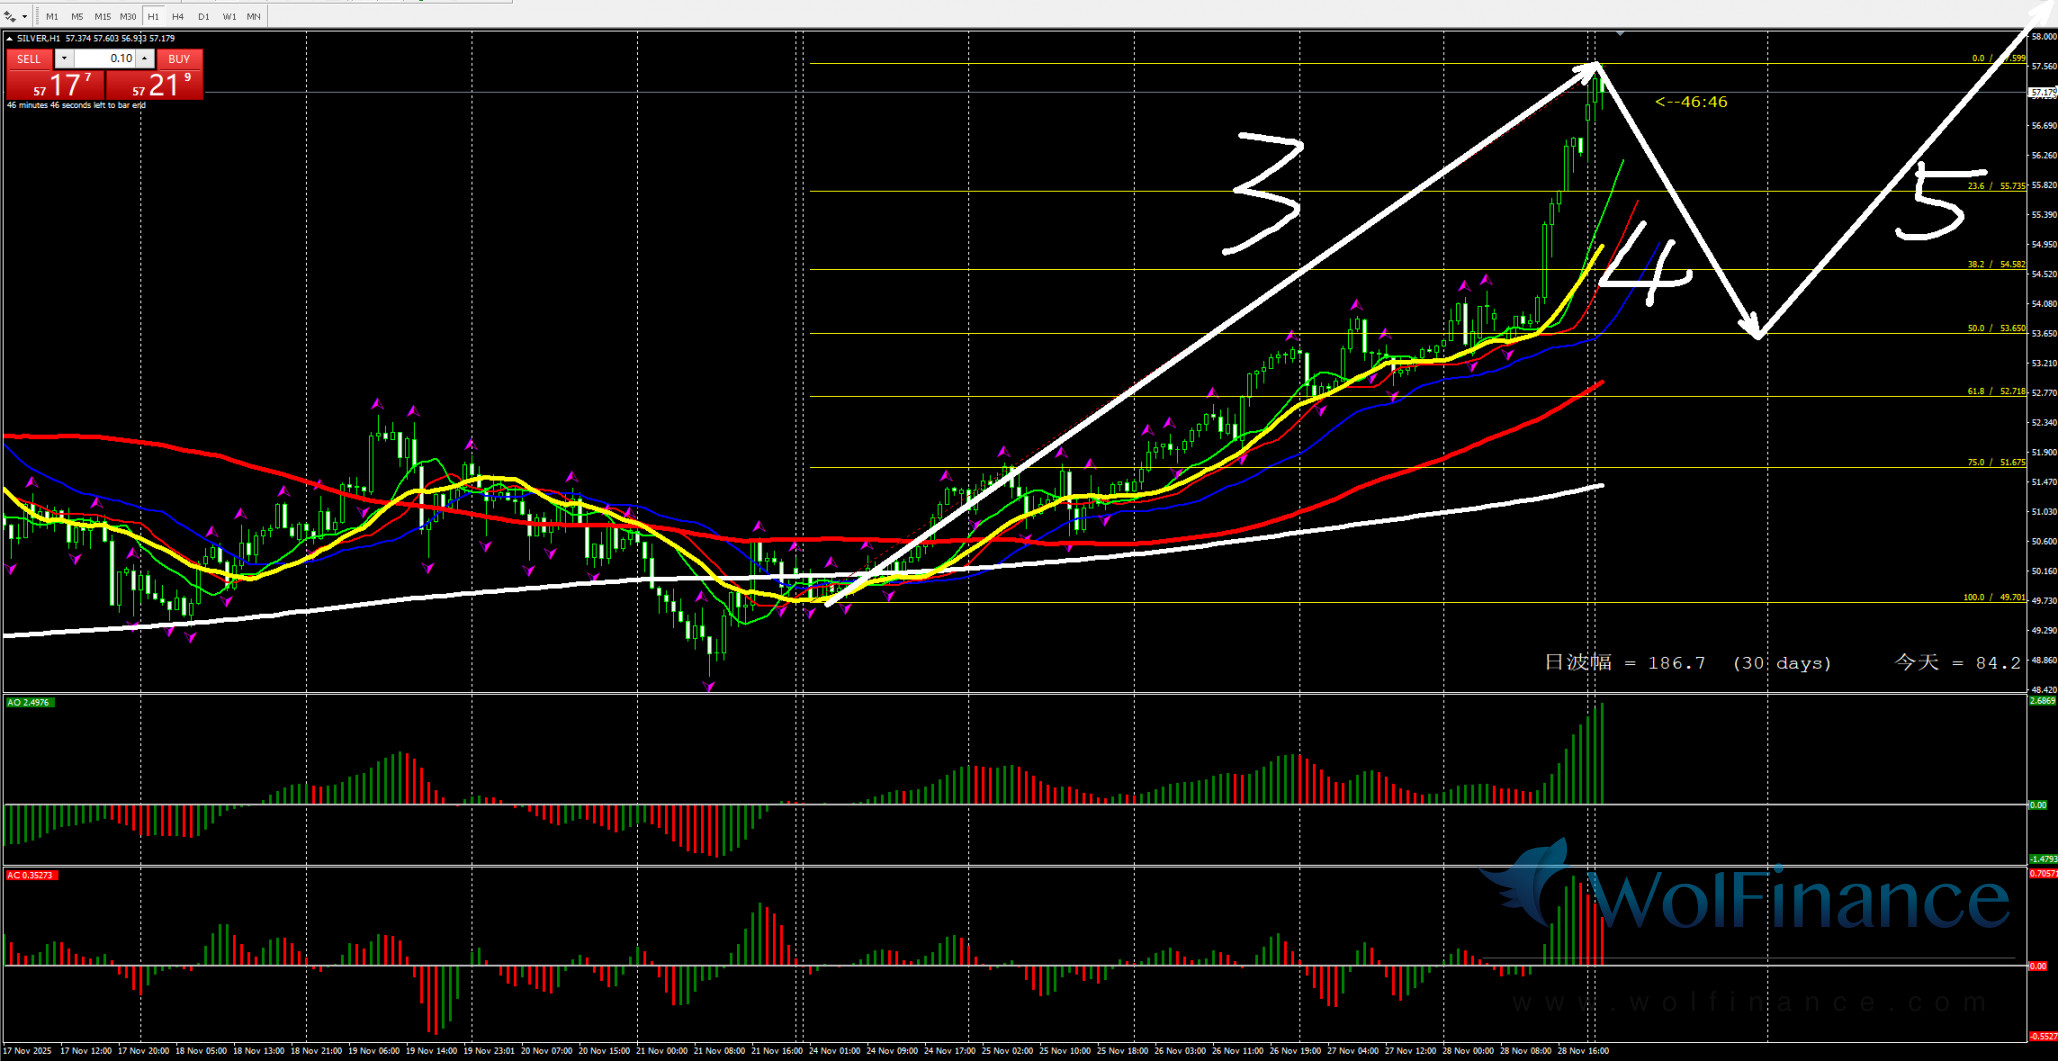Select the active H1 timeframe
Image resolution: width=2058 pixels, height=1061 pixels.
click(153, 16)
